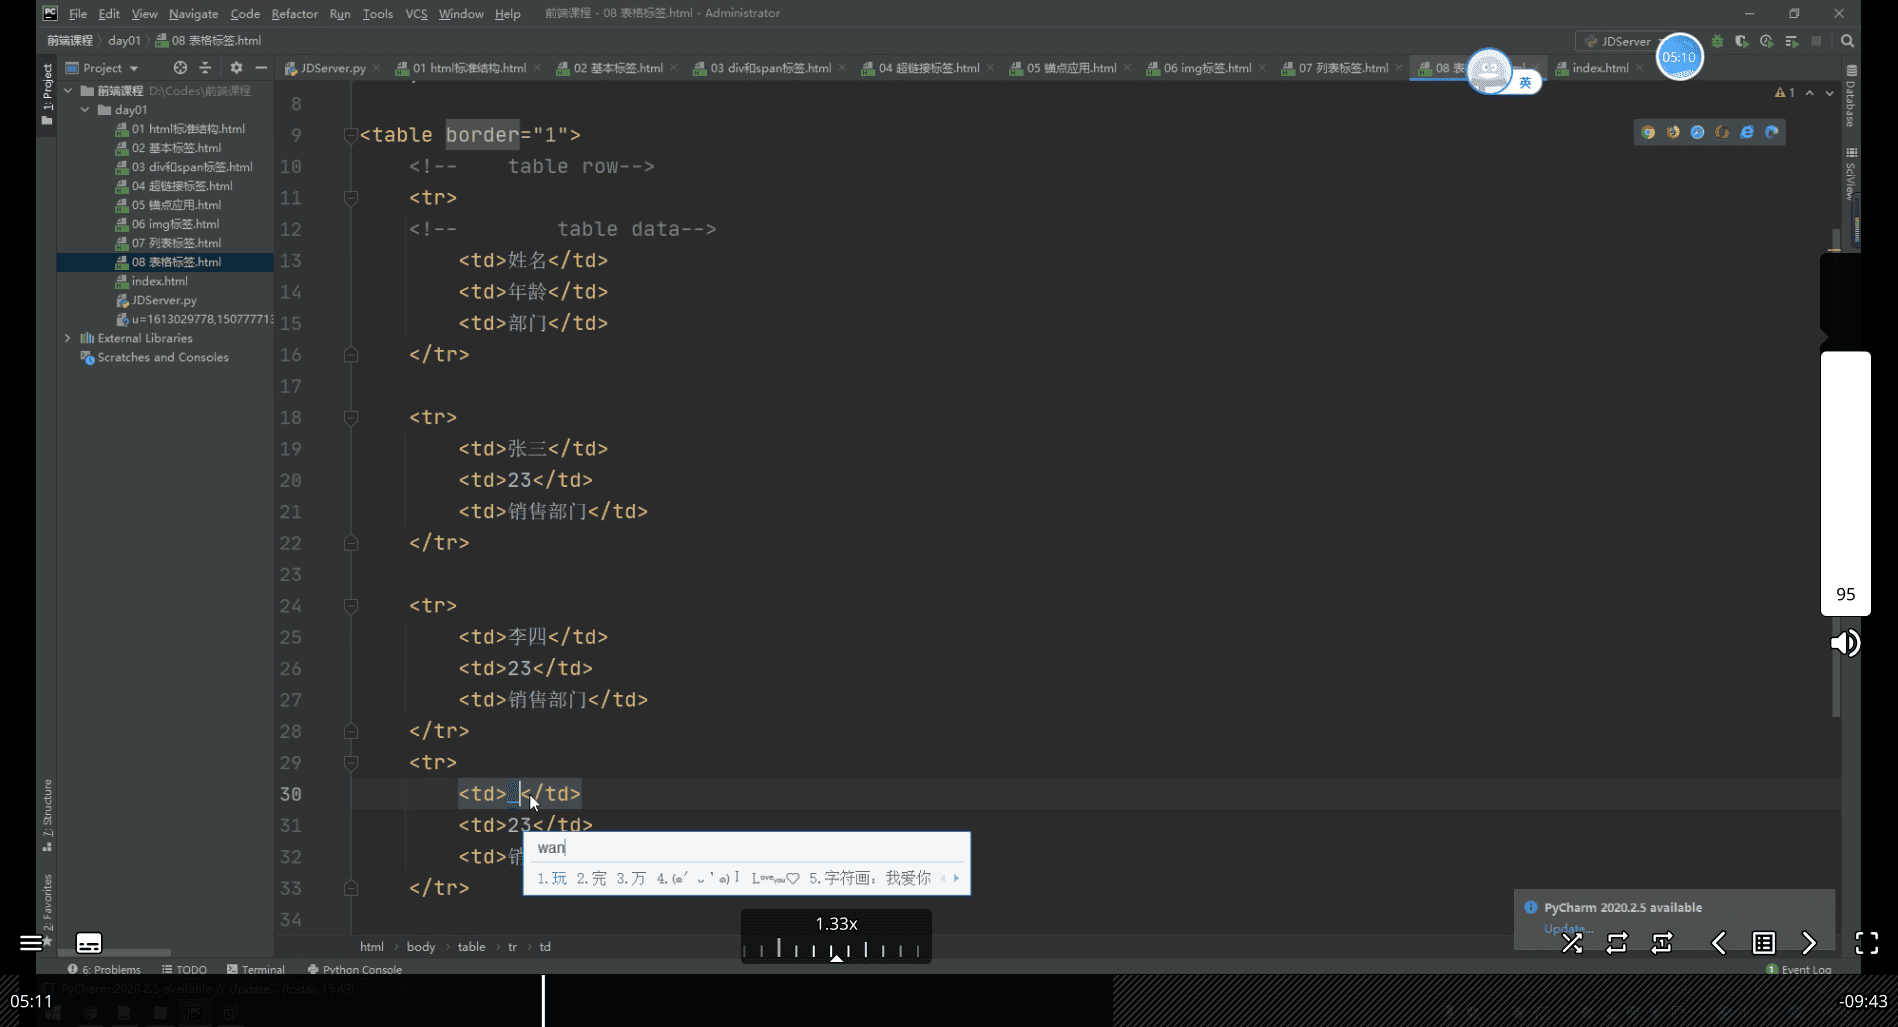Open the Terminal tool window
This screenshot has height=1027, width=1898.
[256, 969]
